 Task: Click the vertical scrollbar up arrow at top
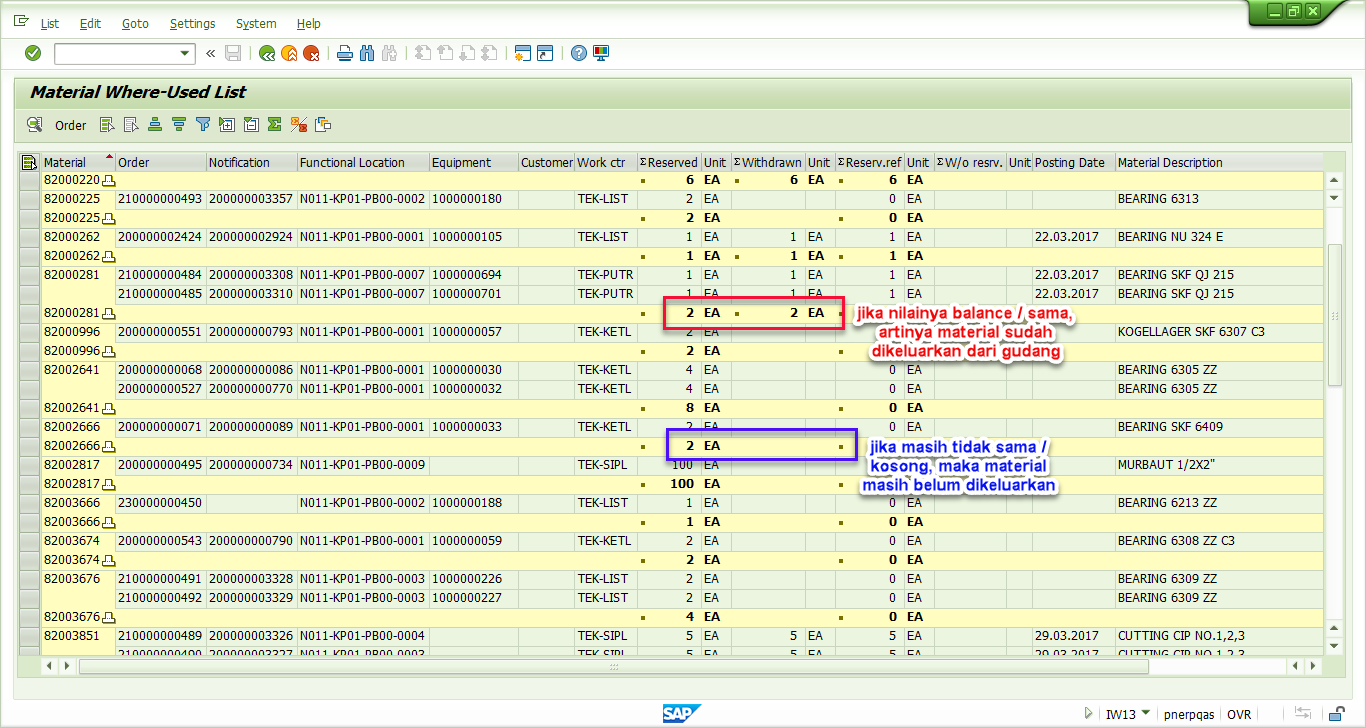click(1334, 180)
